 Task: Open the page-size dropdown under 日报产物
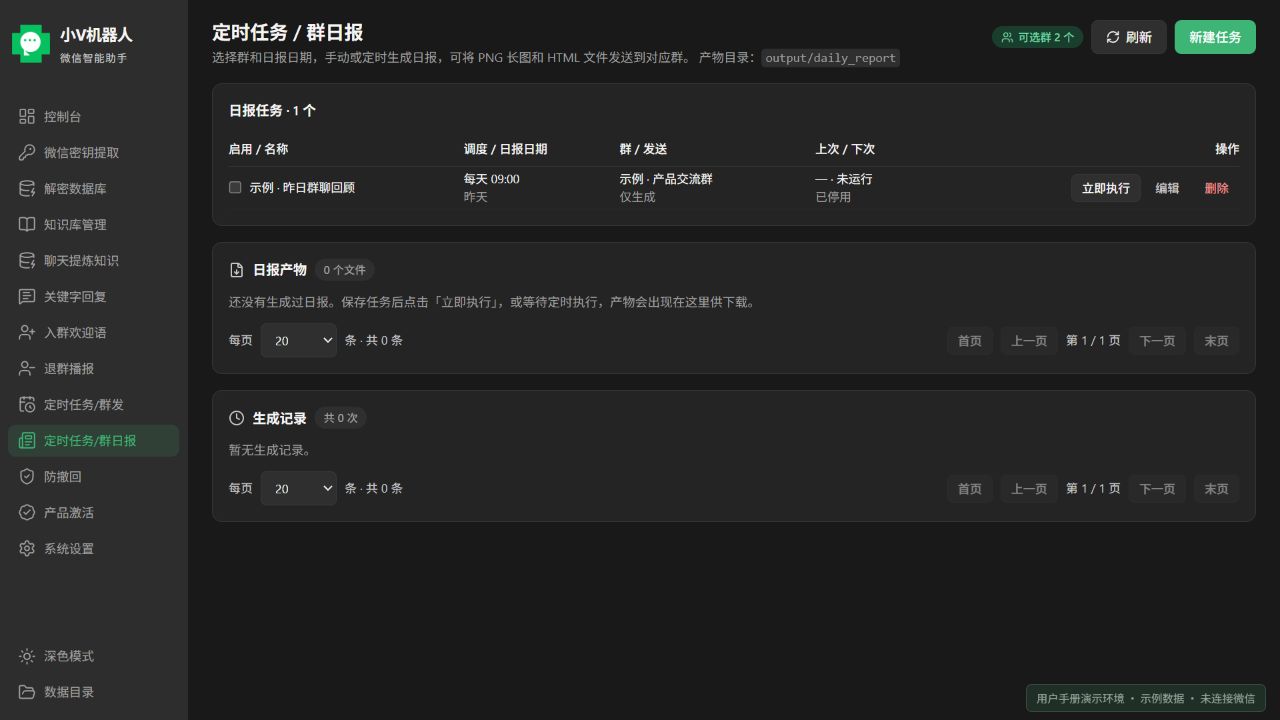299,341
